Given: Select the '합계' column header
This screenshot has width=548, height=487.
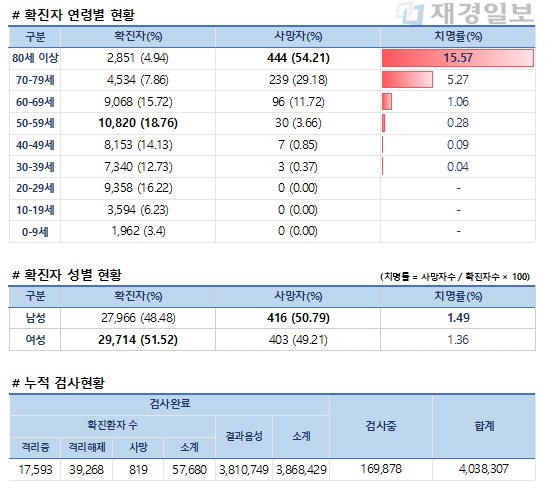Looking at the screenshot, I should pyautogui.click(x=484, y=426).
